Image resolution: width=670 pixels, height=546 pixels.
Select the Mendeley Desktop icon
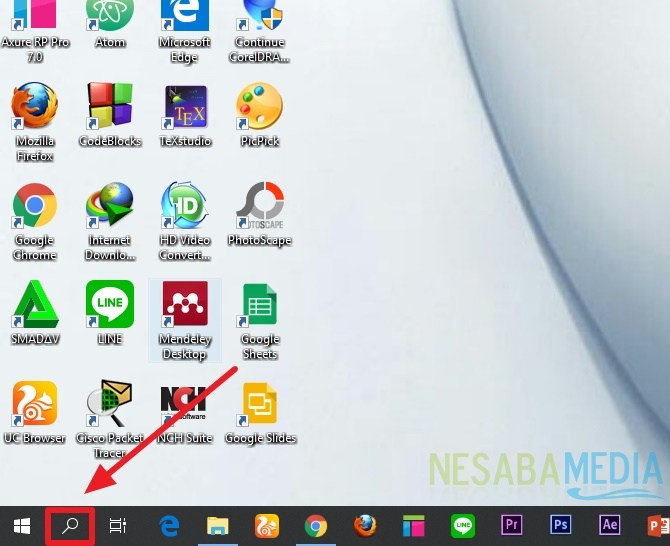pyautogui.click(x=185, y=320)
